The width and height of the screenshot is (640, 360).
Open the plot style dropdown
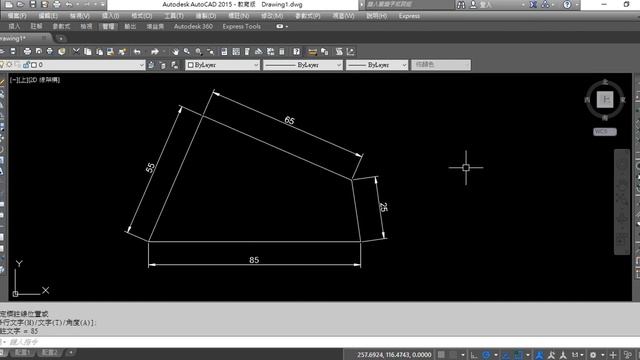pos(441,65)
